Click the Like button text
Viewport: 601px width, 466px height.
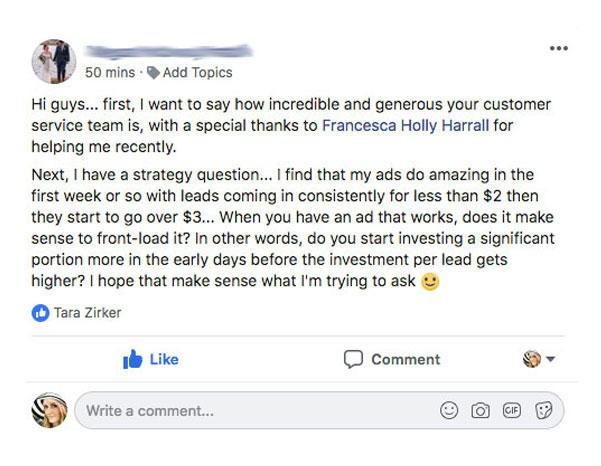tap(164, 359)
